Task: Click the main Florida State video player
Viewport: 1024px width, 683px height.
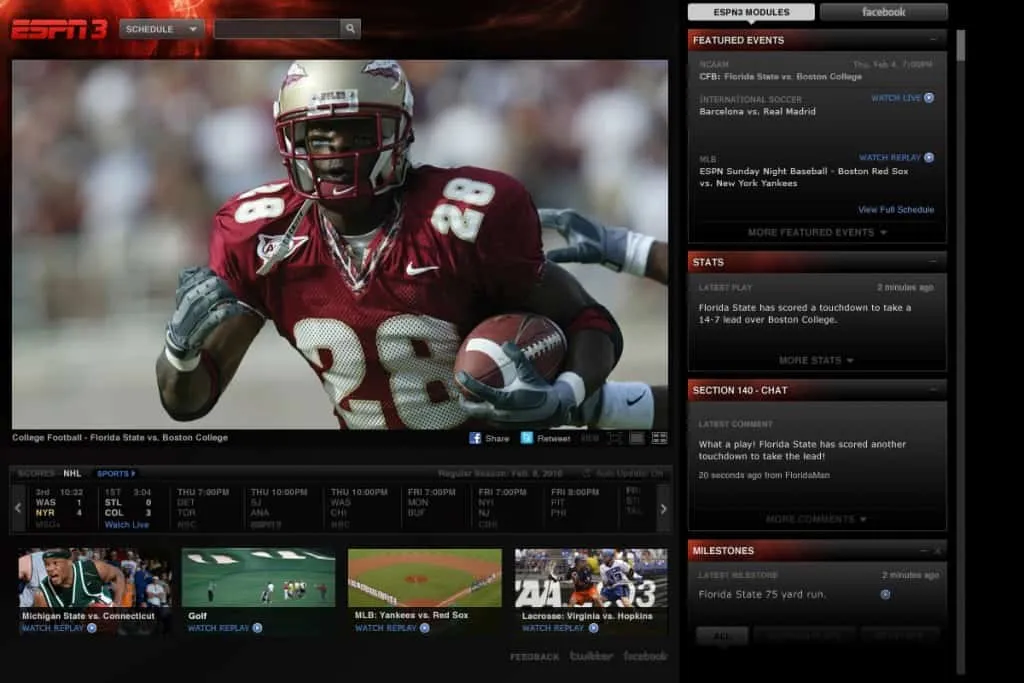Action: click(x=340, y=245)
